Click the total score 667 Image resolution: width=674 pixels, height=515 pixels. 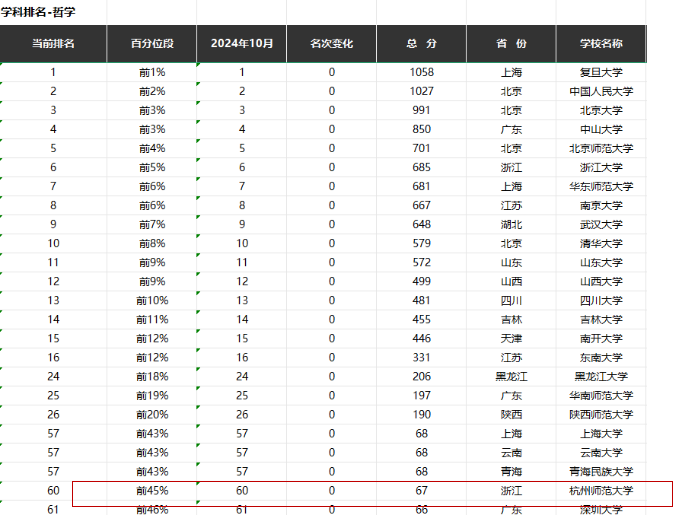pos(421,205)
